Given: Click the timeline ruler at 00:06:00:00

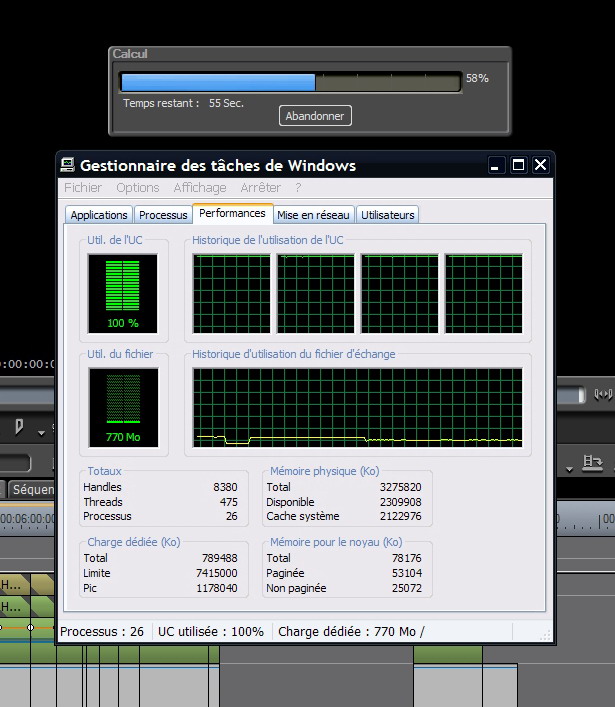Looking at the screenshot, I should (x=27, y=519).
